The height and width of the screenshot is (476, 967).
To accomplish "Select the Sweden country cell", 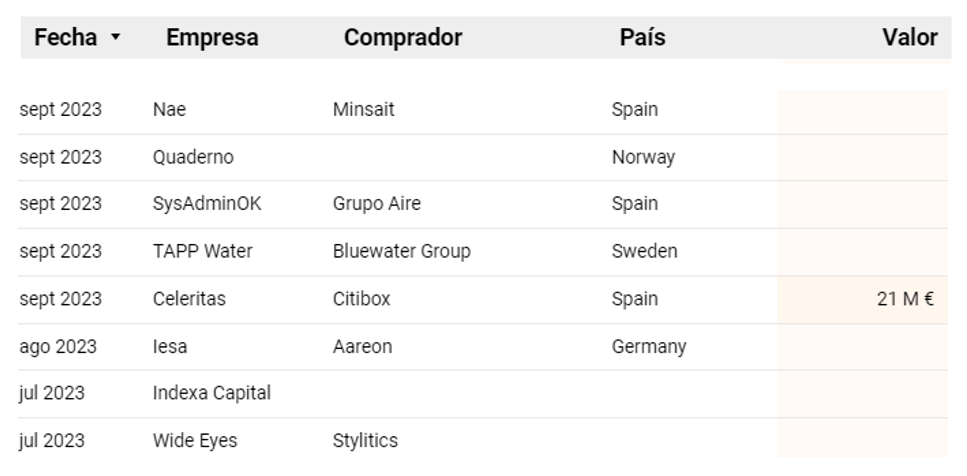I will coord(644,251).
